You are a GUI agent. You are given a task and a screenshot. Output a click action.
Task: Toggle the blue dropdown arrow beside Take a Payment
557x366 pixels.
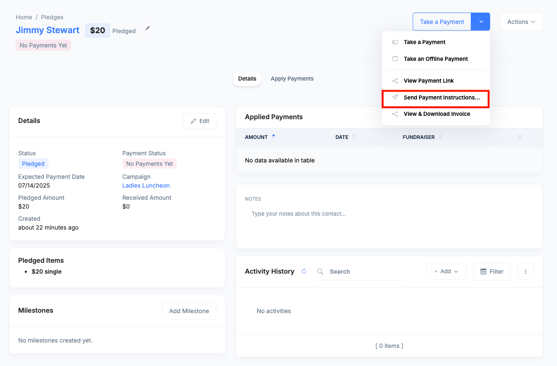(481, 22)
